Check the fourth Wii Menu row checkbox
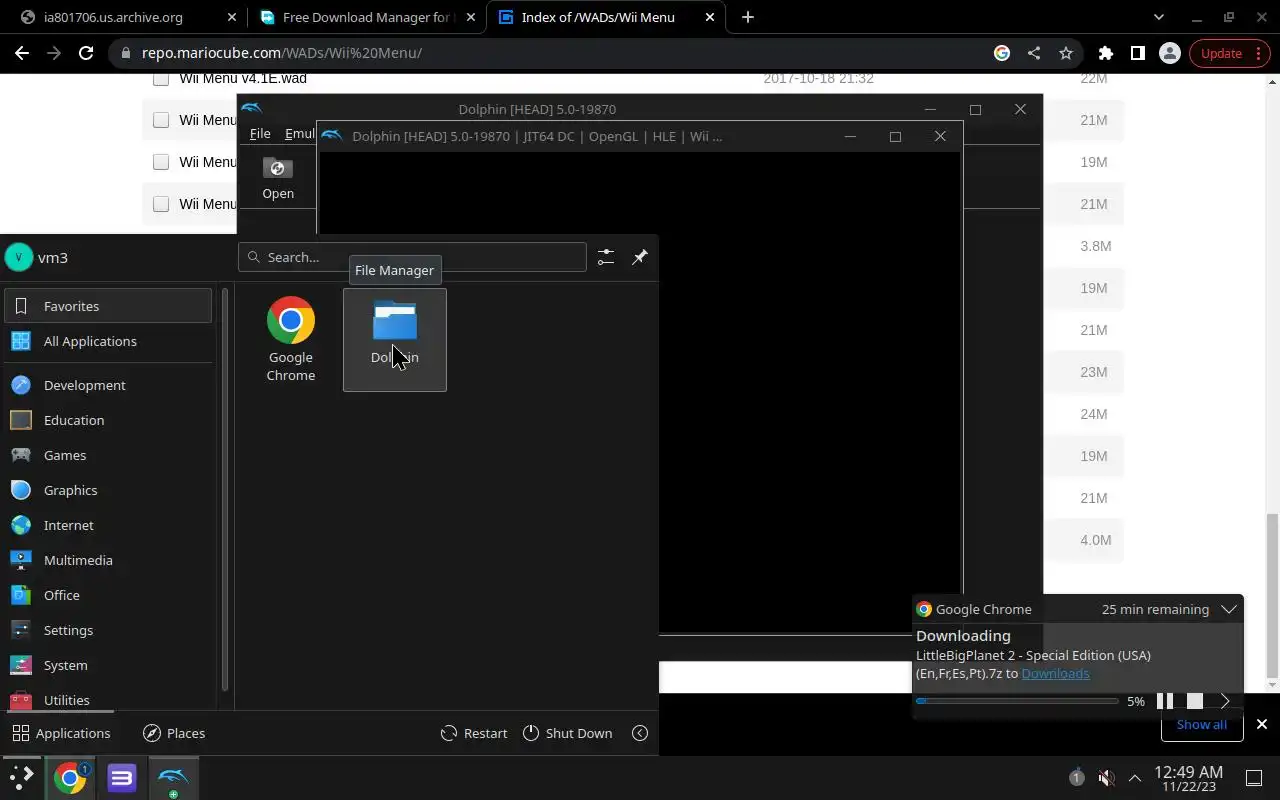The height and width of the screenshot is (800, 1280). [161, 204]
